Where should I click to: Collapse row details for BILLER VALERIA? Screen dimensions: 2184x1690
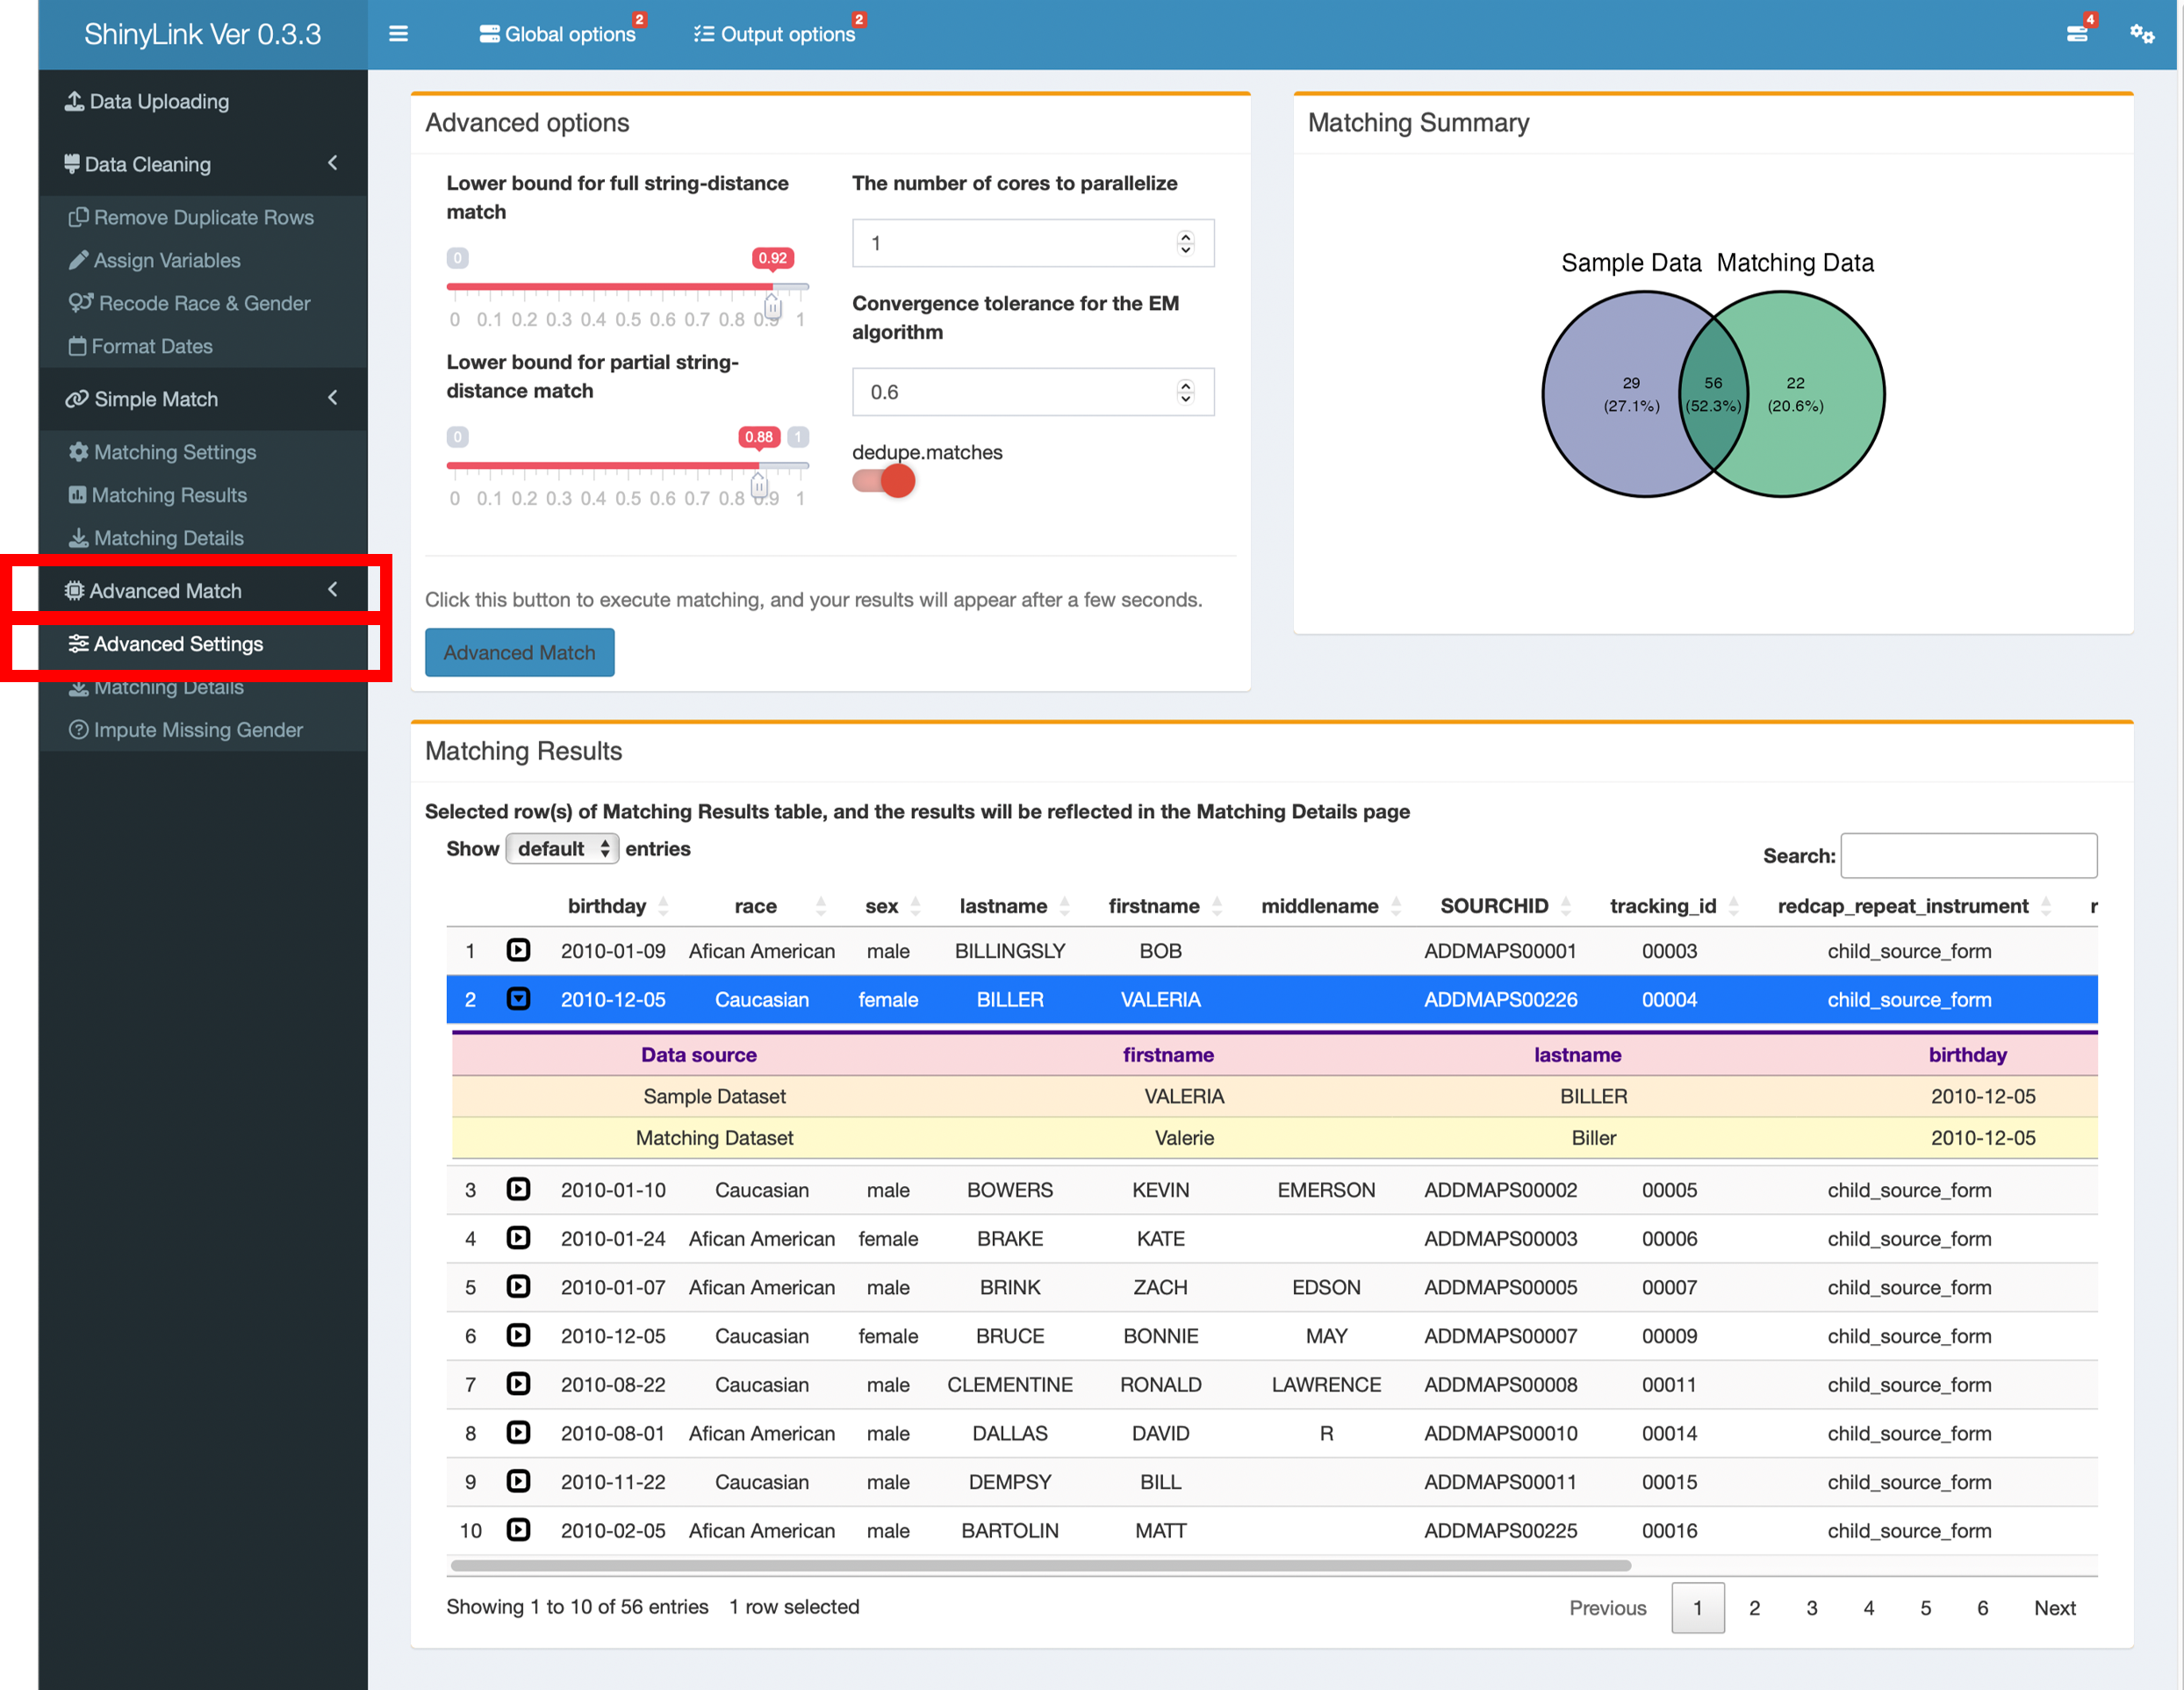pos(518,999)
